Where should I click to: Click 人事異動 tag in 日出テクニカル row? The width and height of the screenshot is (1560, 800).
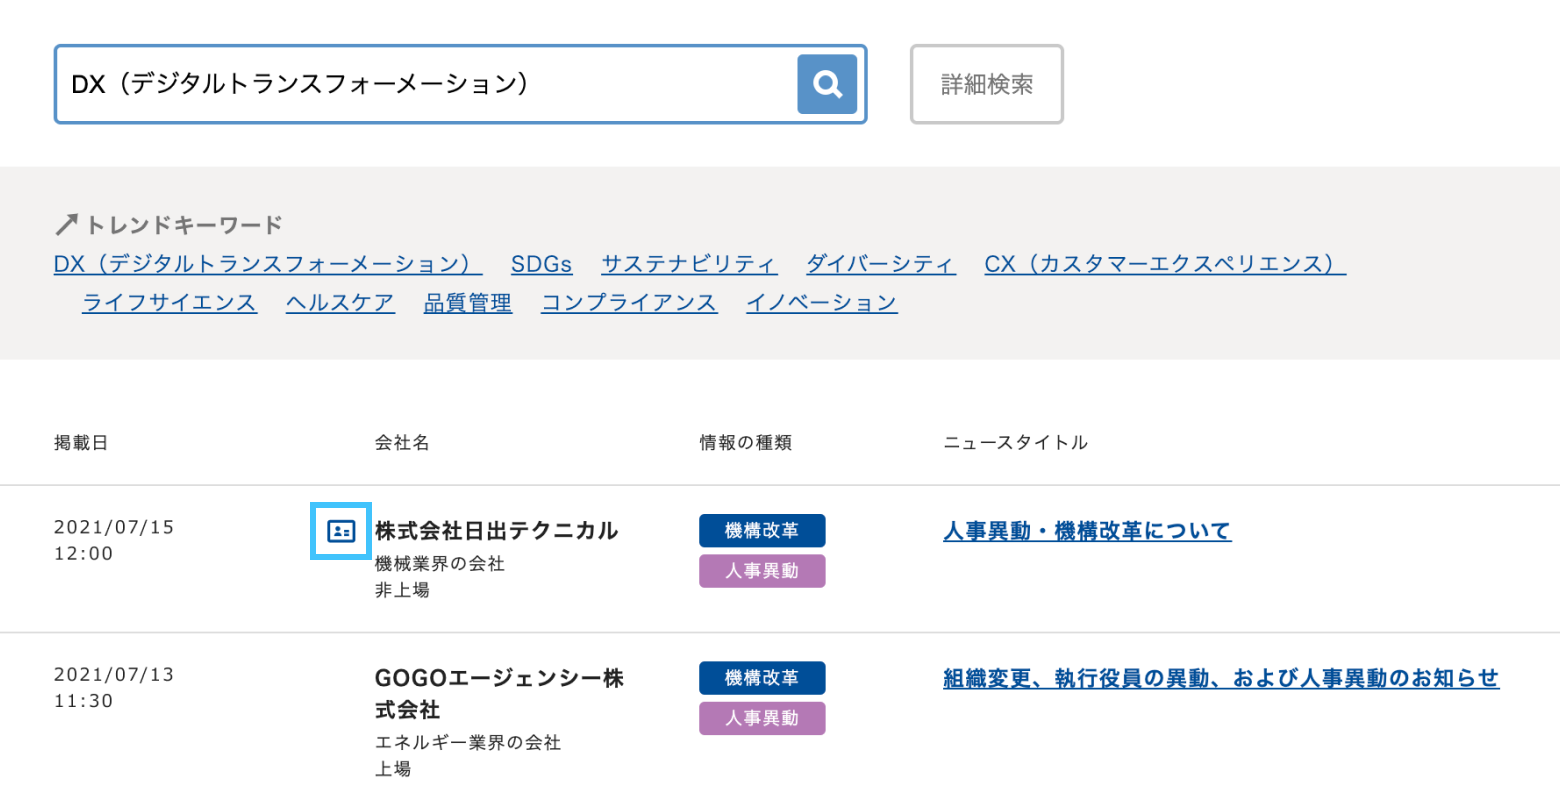tap(762, 571)
